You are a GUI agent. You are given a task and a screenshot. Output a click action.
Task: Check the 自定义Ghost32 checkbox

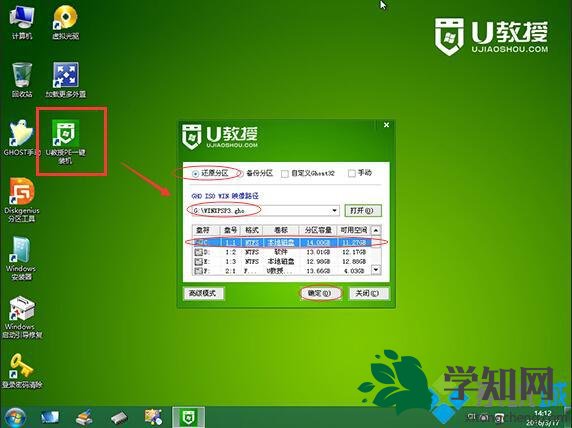coord(285,174)
